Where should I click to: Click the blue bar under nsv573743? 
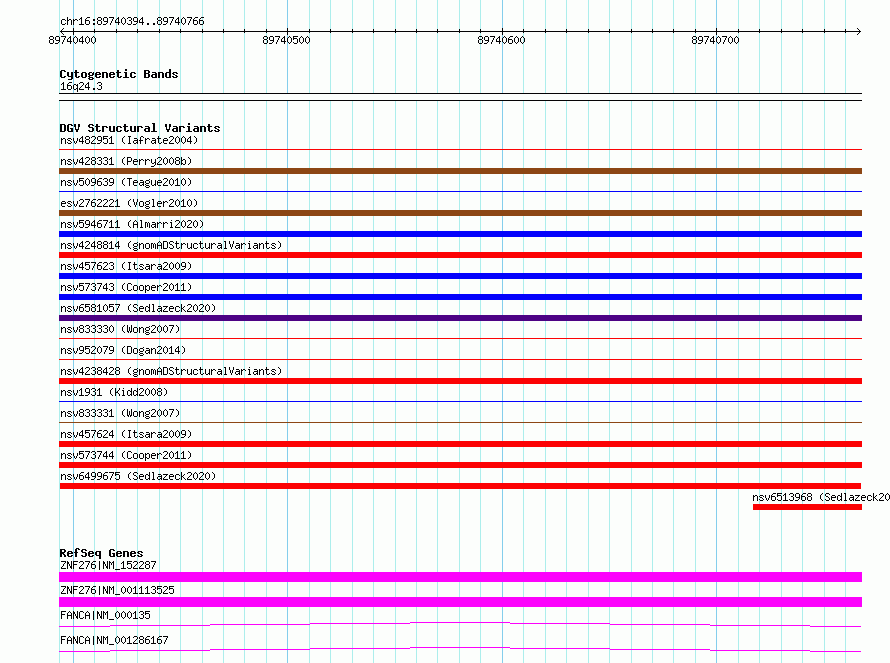coord(460,297)
